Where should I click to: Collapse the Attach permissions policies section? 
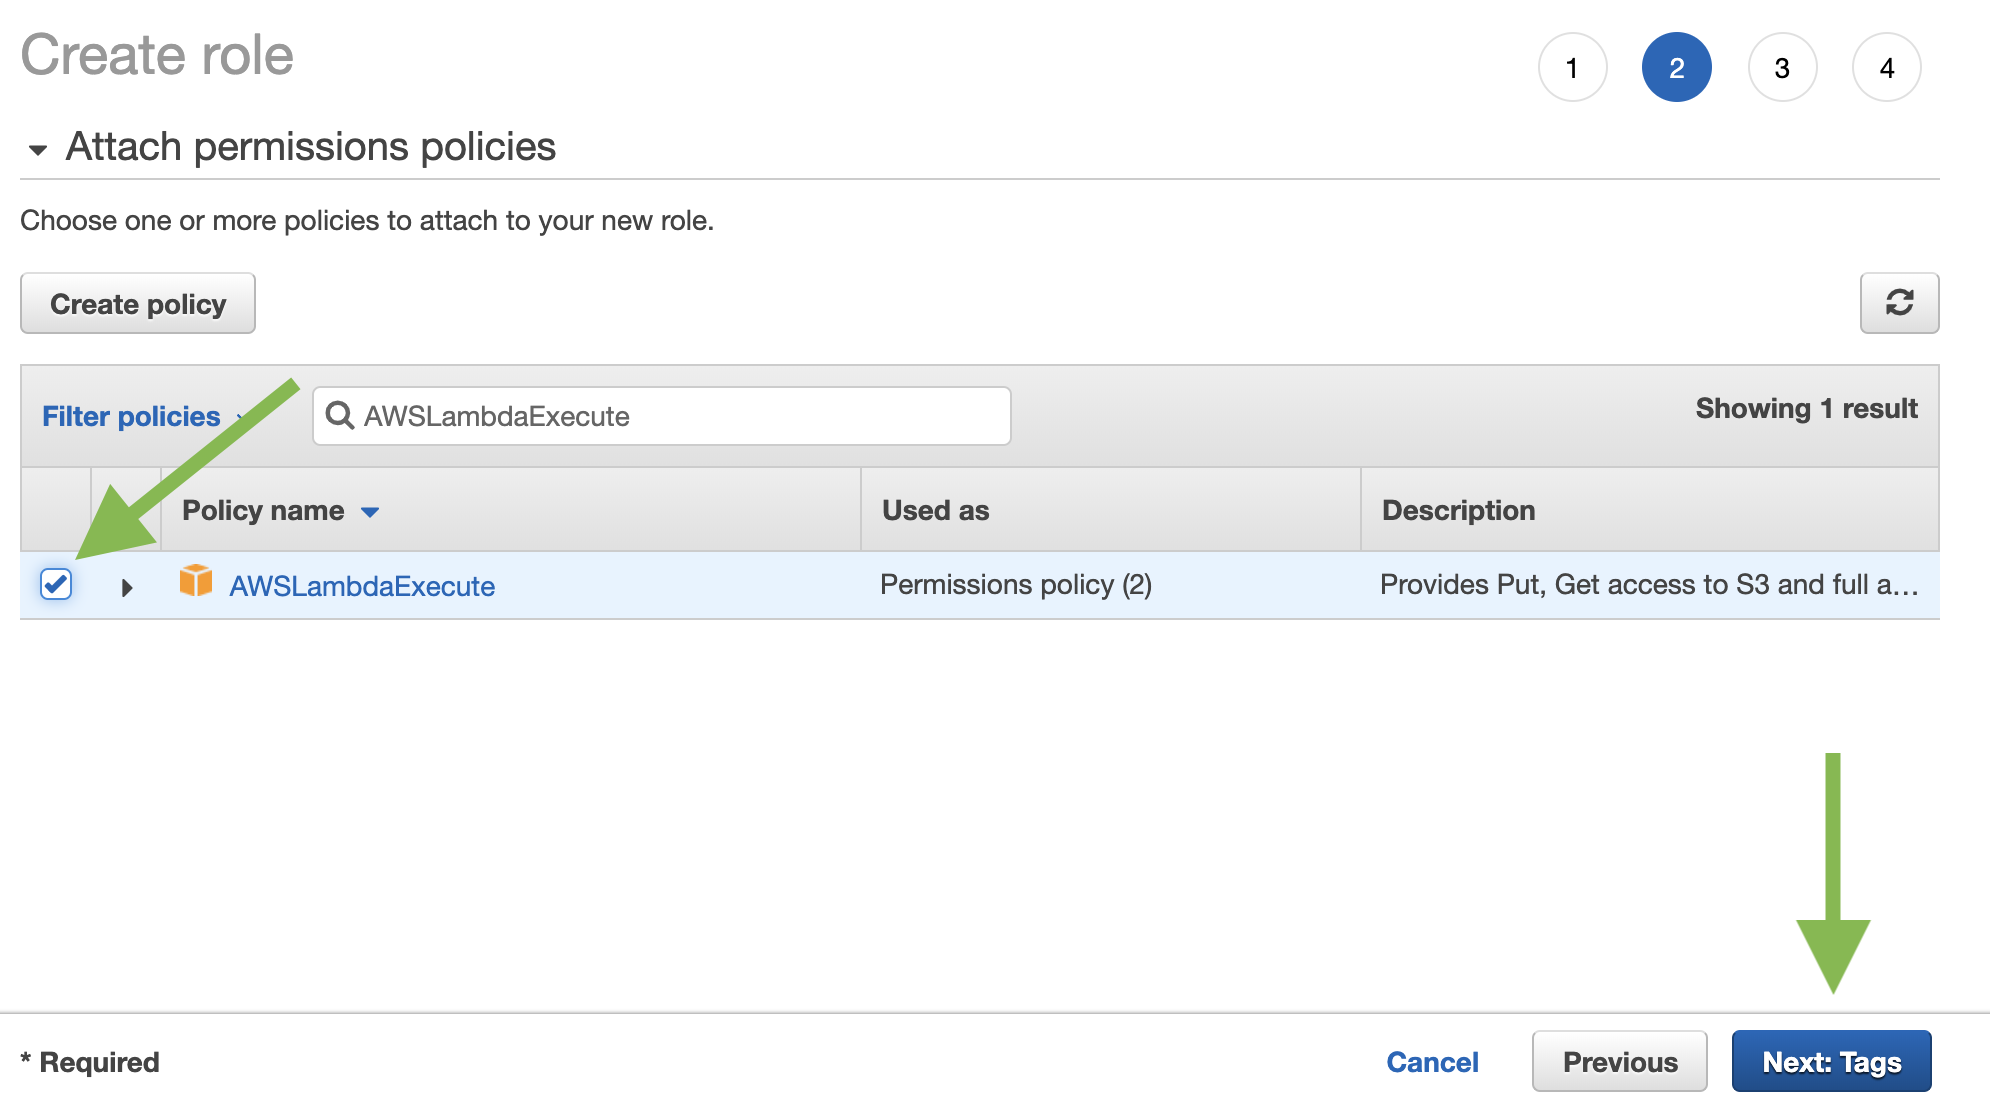38,148
